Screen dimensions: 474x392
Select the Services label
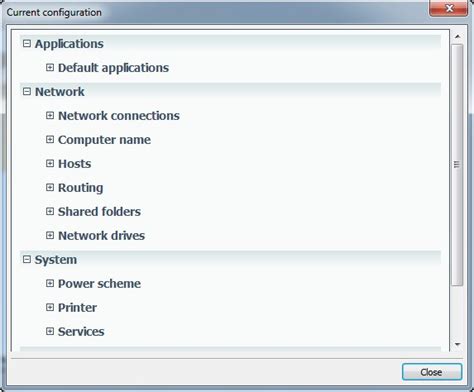point(81,332)
